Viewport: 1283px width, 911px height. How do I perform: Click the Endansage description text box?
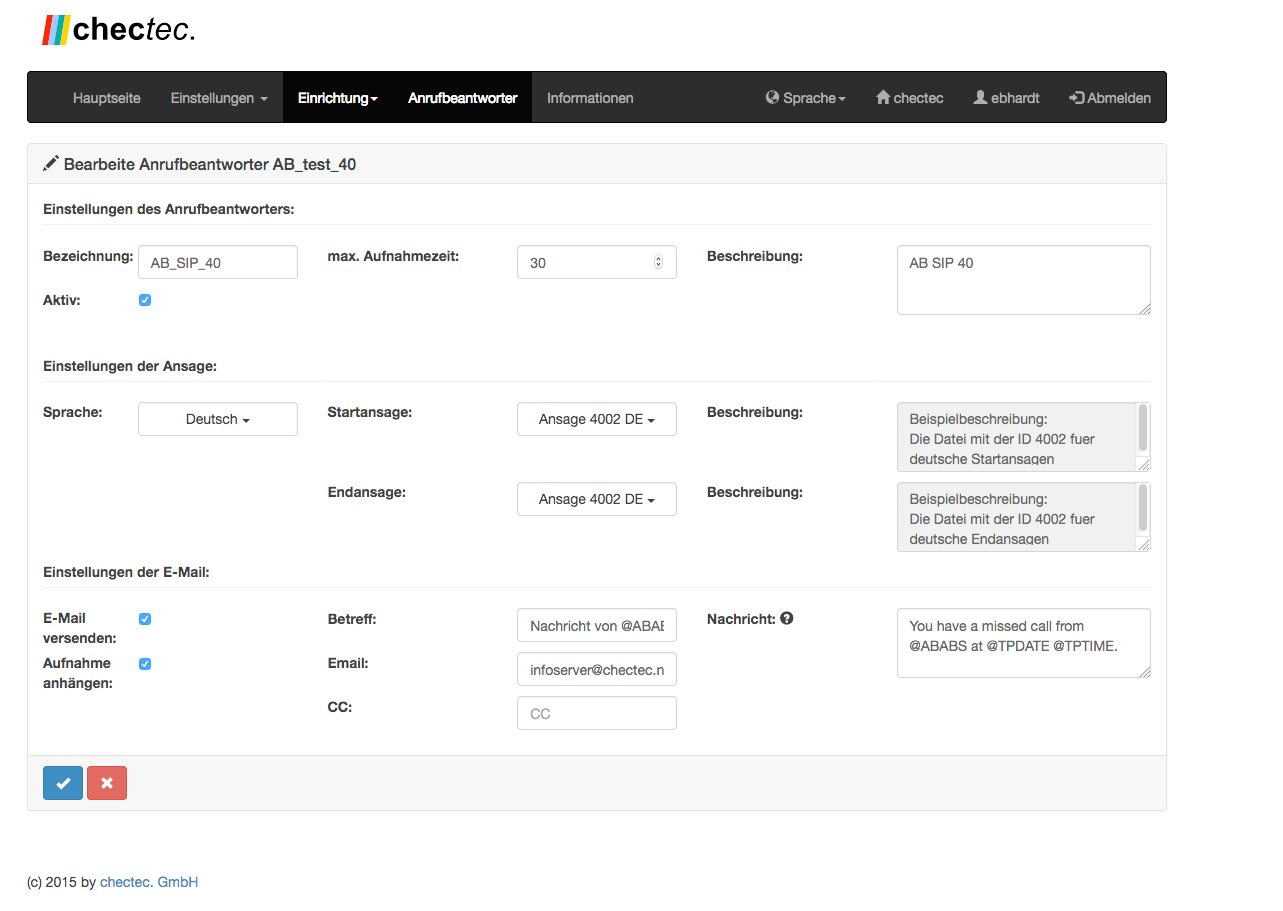pyautogui.click(x=1024, y=517)
